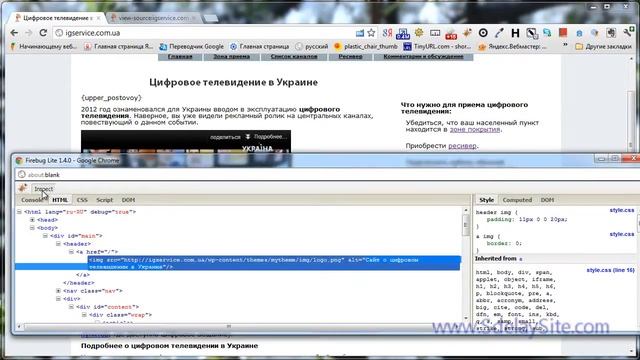640x360 pixels.
Task: Expand the nav class="nav" node
Action: 58,291
